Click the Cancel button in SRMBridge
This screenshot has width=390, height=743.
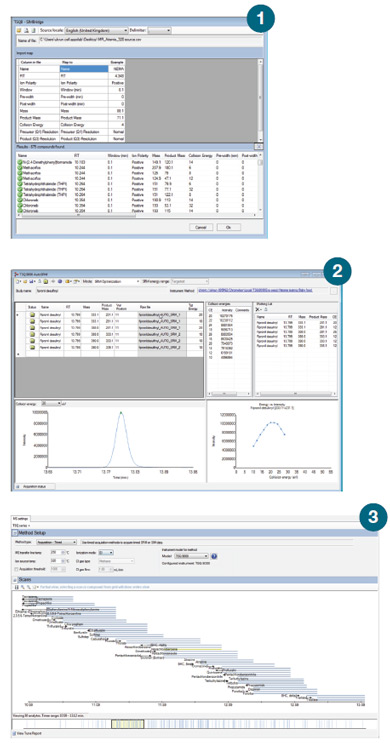pos(201,227)
